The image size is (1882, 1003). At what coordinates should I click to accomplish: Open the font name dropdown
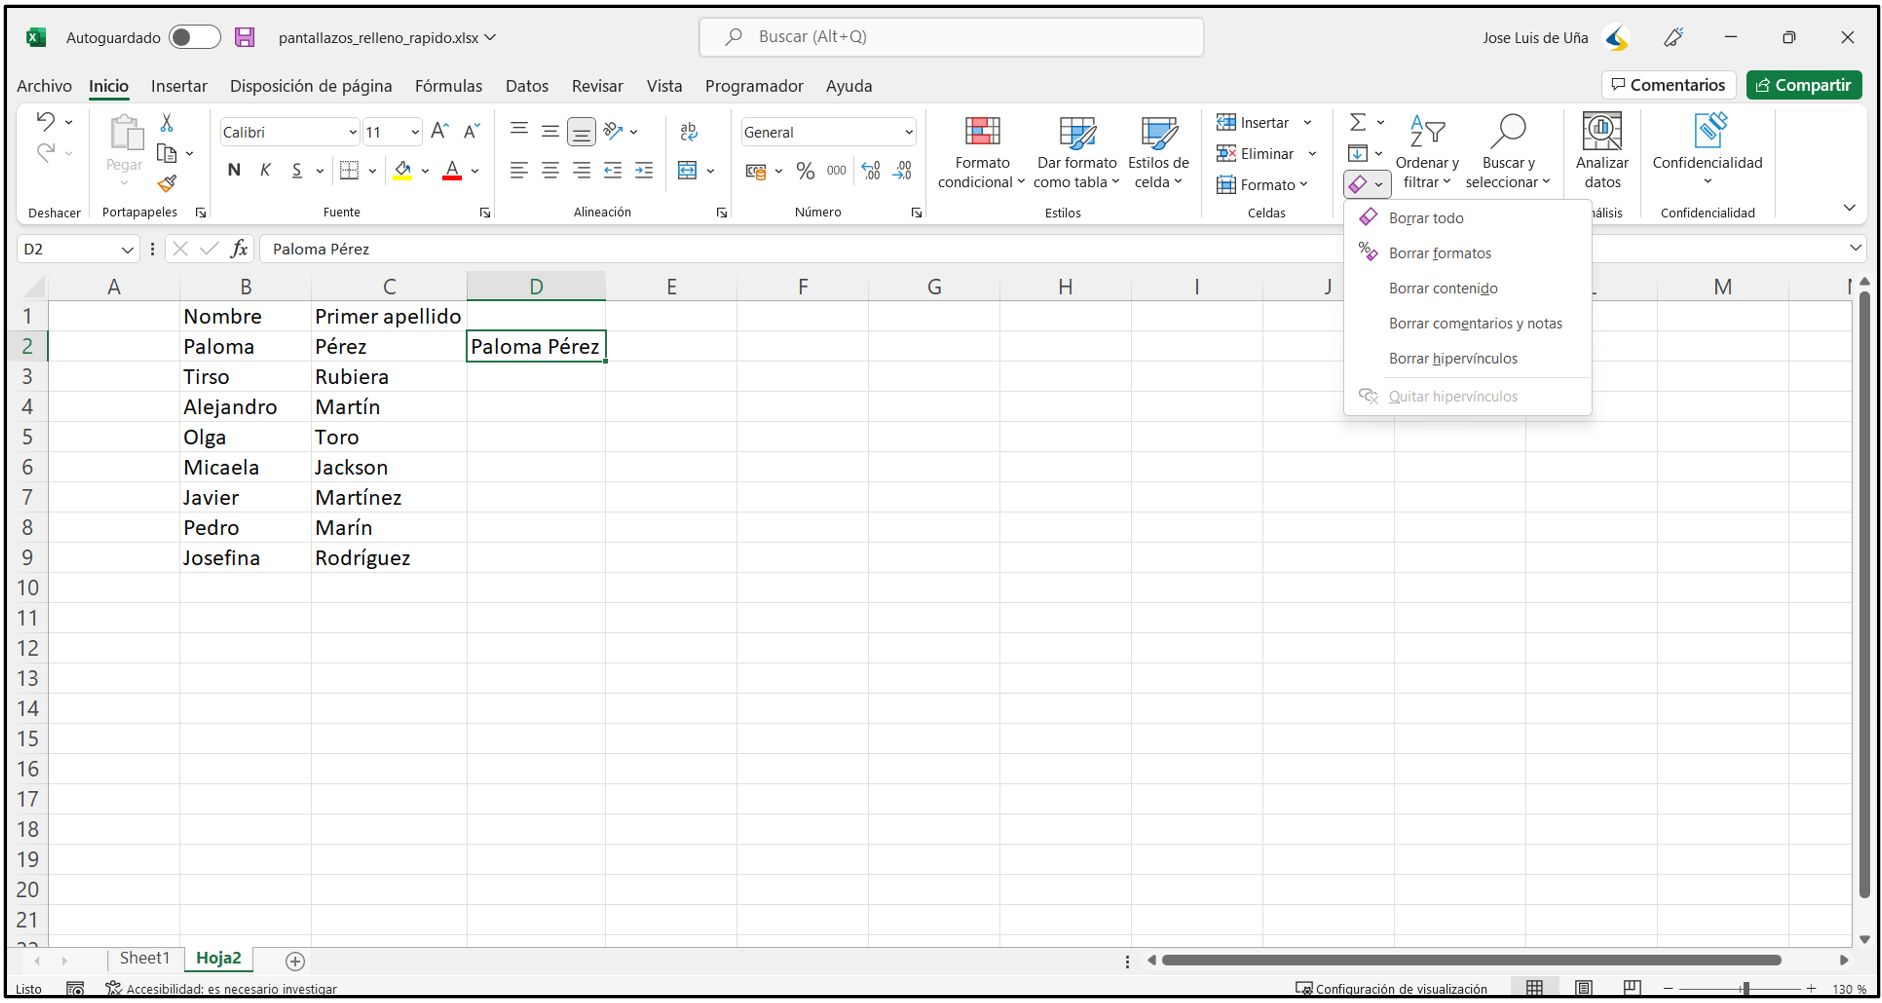(x=352, y=131)
